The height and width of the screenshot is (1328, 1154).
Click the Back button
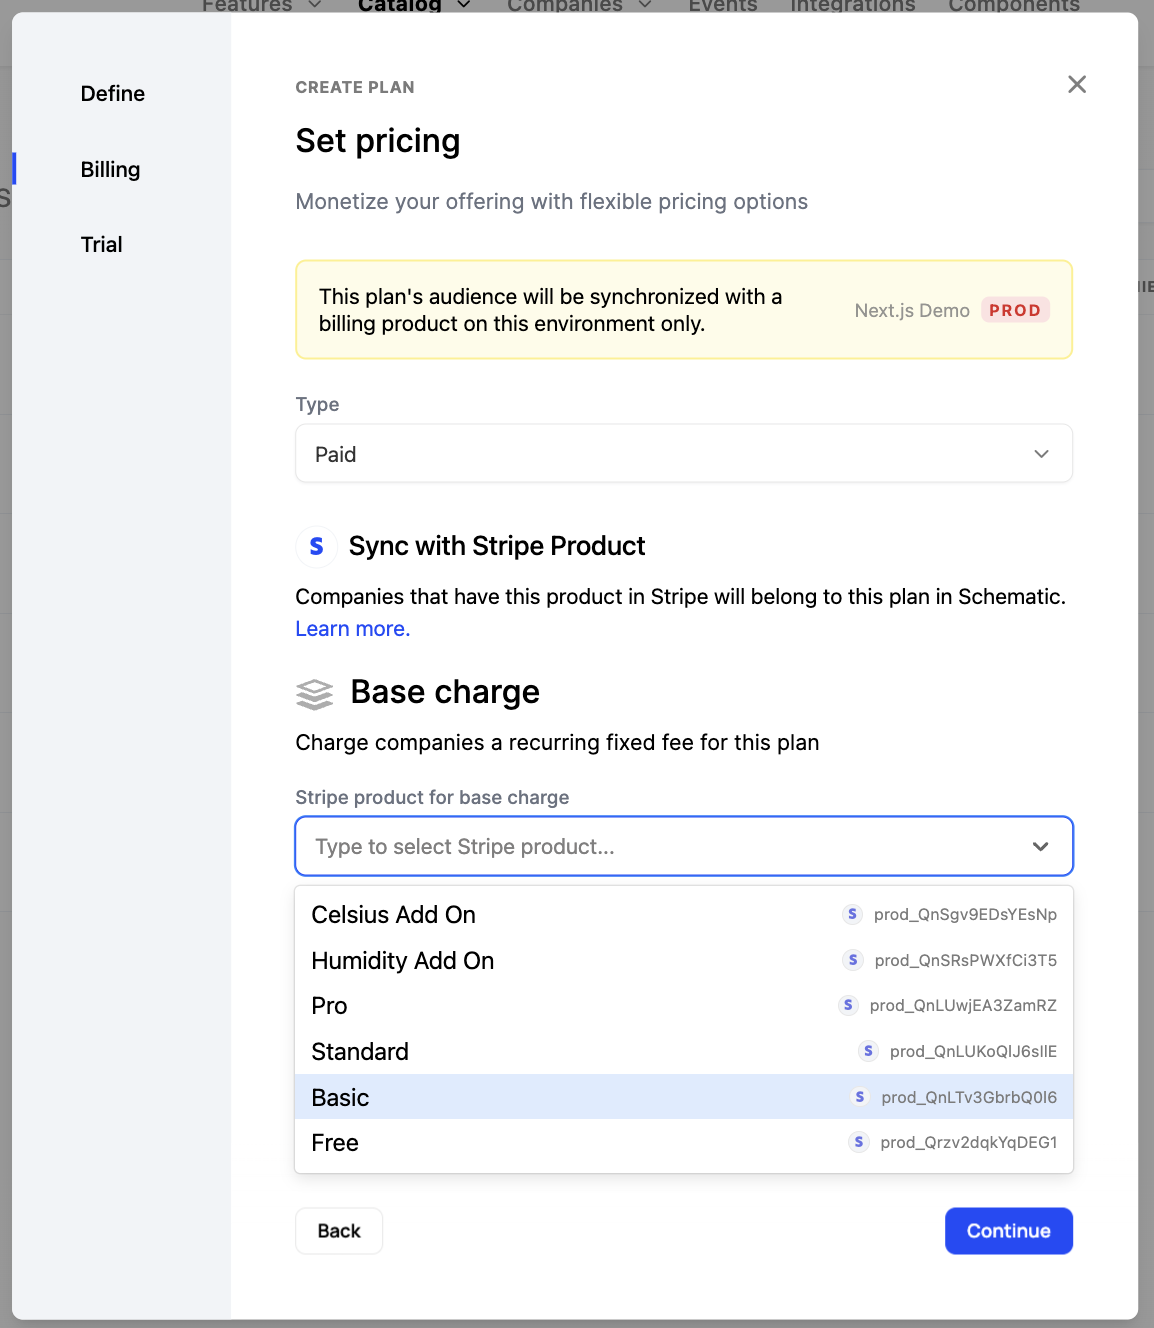point(338,1231)
